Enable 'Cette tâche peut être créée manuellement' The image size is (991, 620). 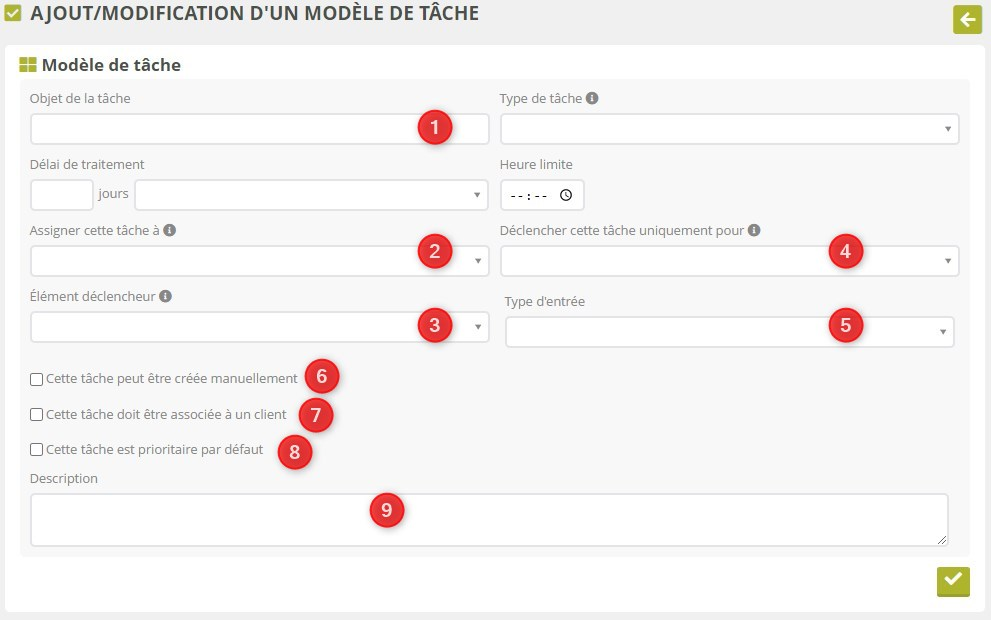click(x=37, y=379)
